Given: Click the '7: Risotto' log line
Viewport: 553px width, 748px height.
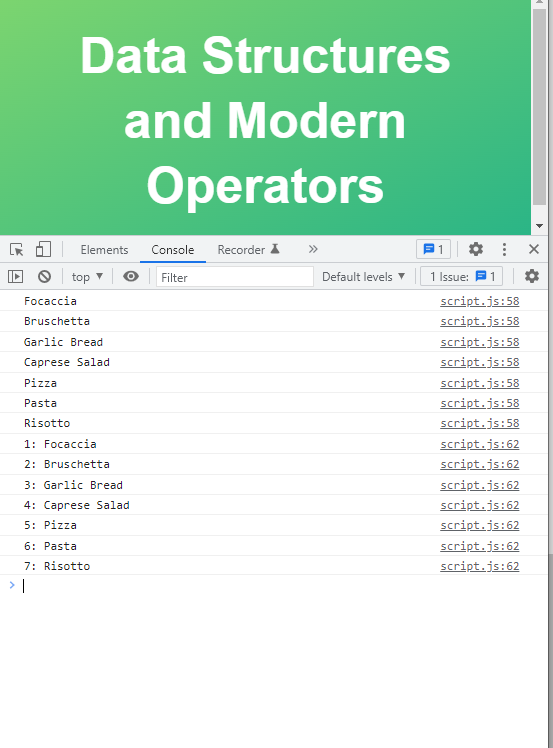Looking at the screenshot, I should pyautogui.click(x=57, y=566).
